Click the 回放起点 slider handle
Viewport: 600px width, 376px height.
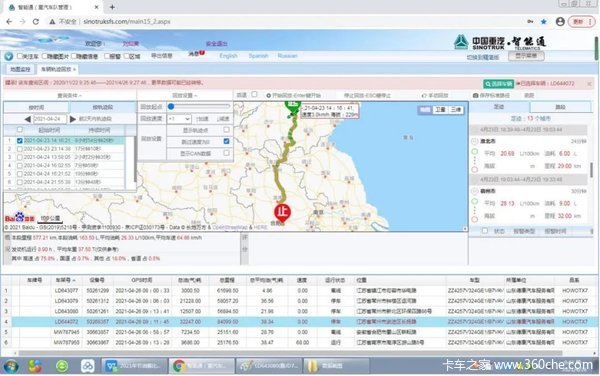coord(171,107)
